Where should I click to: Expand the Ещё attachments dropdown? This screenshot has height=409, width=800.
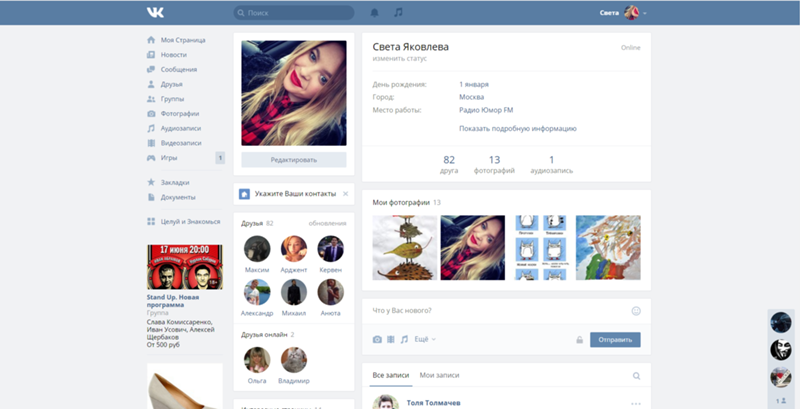click(425, 339)
